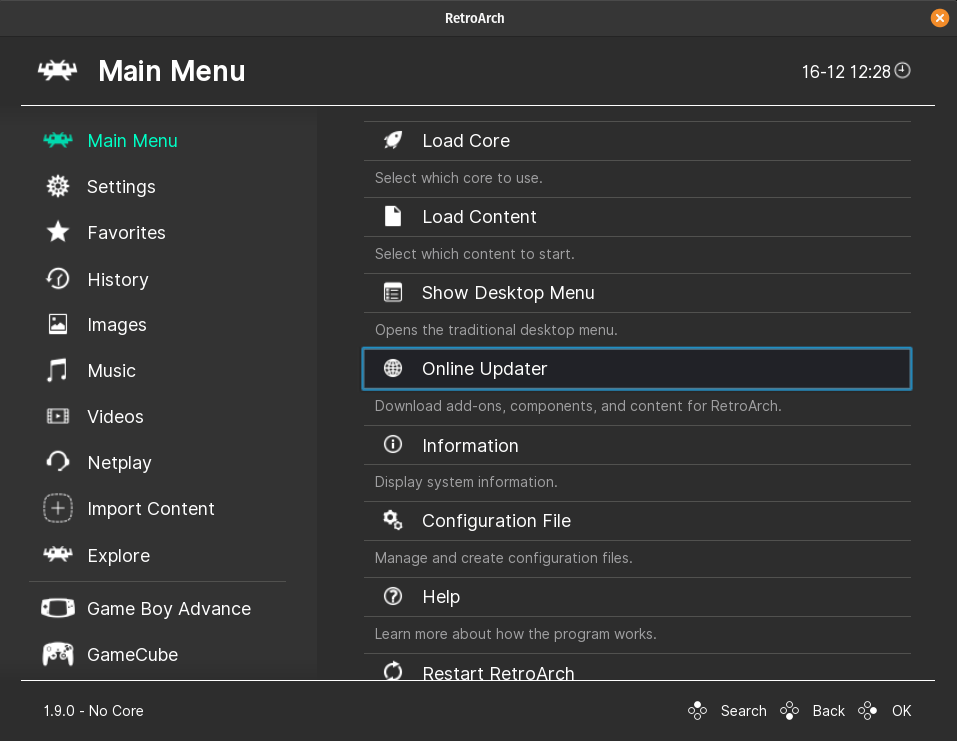Viewport: 957px width, 741px height.
Task: Click the document icon for Load Content
Action: [x=393, y=217]
